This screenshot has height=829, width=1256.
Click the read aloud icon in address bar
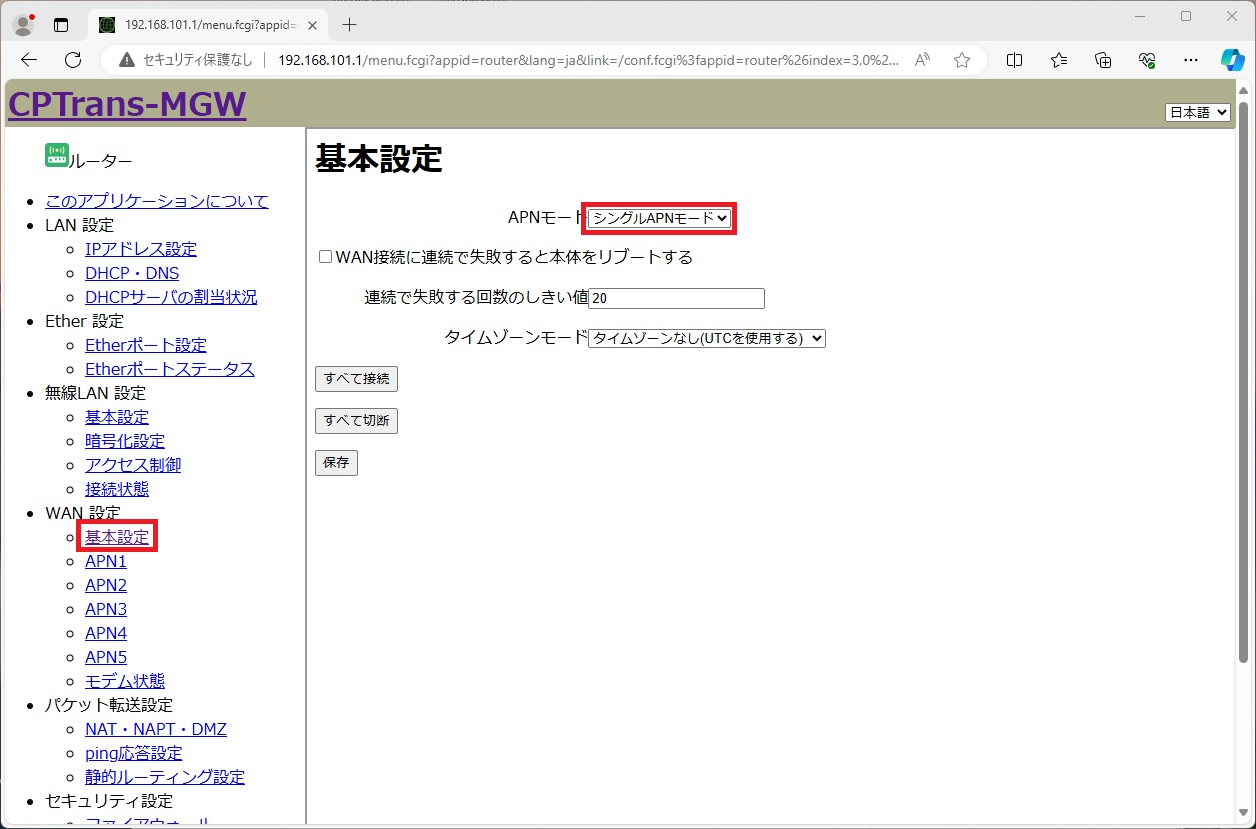pos(922,60)
